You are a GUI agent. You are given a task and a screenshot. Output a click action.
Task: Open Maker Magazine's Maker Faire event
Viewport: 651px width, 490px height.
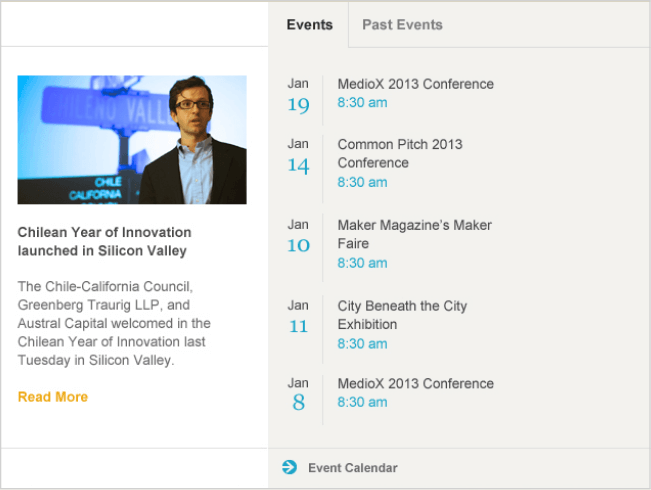pyautogui.click(x=414, y=234)
